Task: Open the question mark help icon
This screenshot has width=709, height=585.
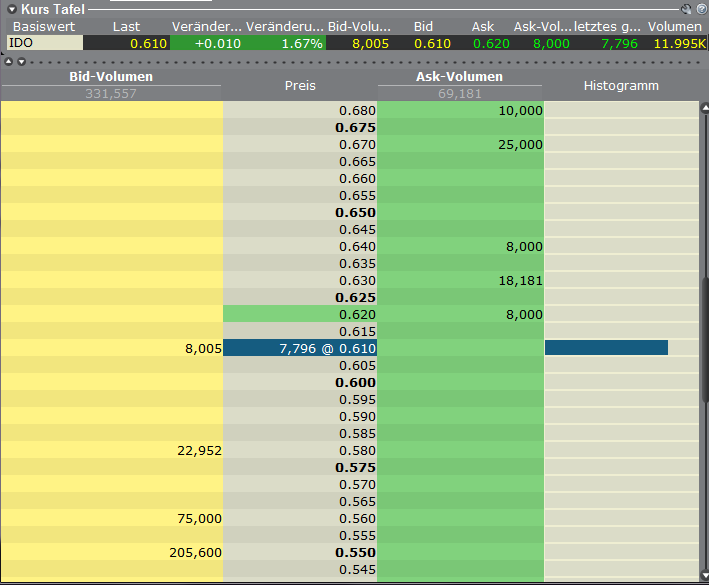Action: (x=702, y=9)
